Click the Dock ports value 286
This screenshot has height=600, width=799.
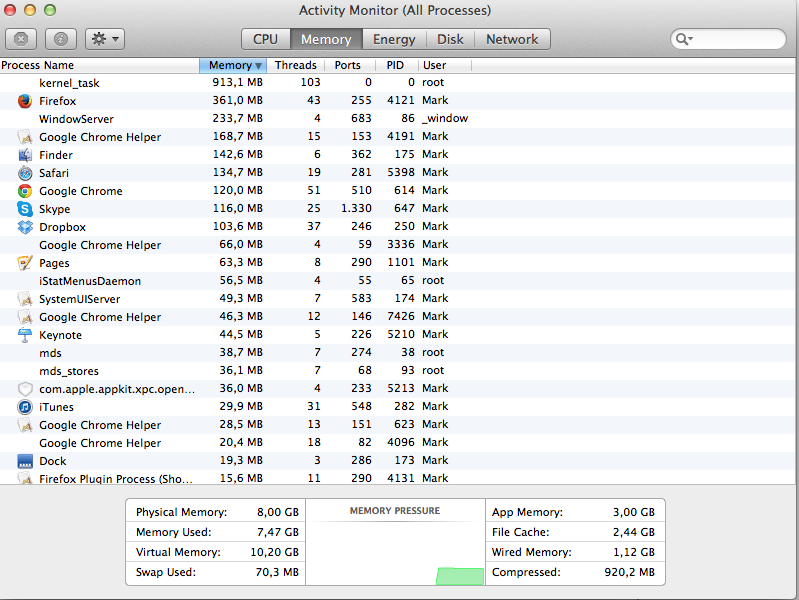click(x=361, y=460)
